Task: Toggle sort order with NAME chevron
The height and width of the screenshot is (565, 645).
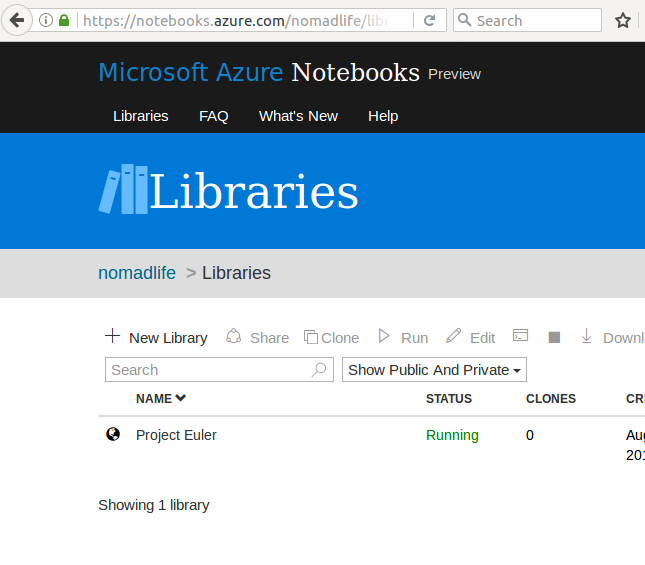Action: click(x=181, y=398)
